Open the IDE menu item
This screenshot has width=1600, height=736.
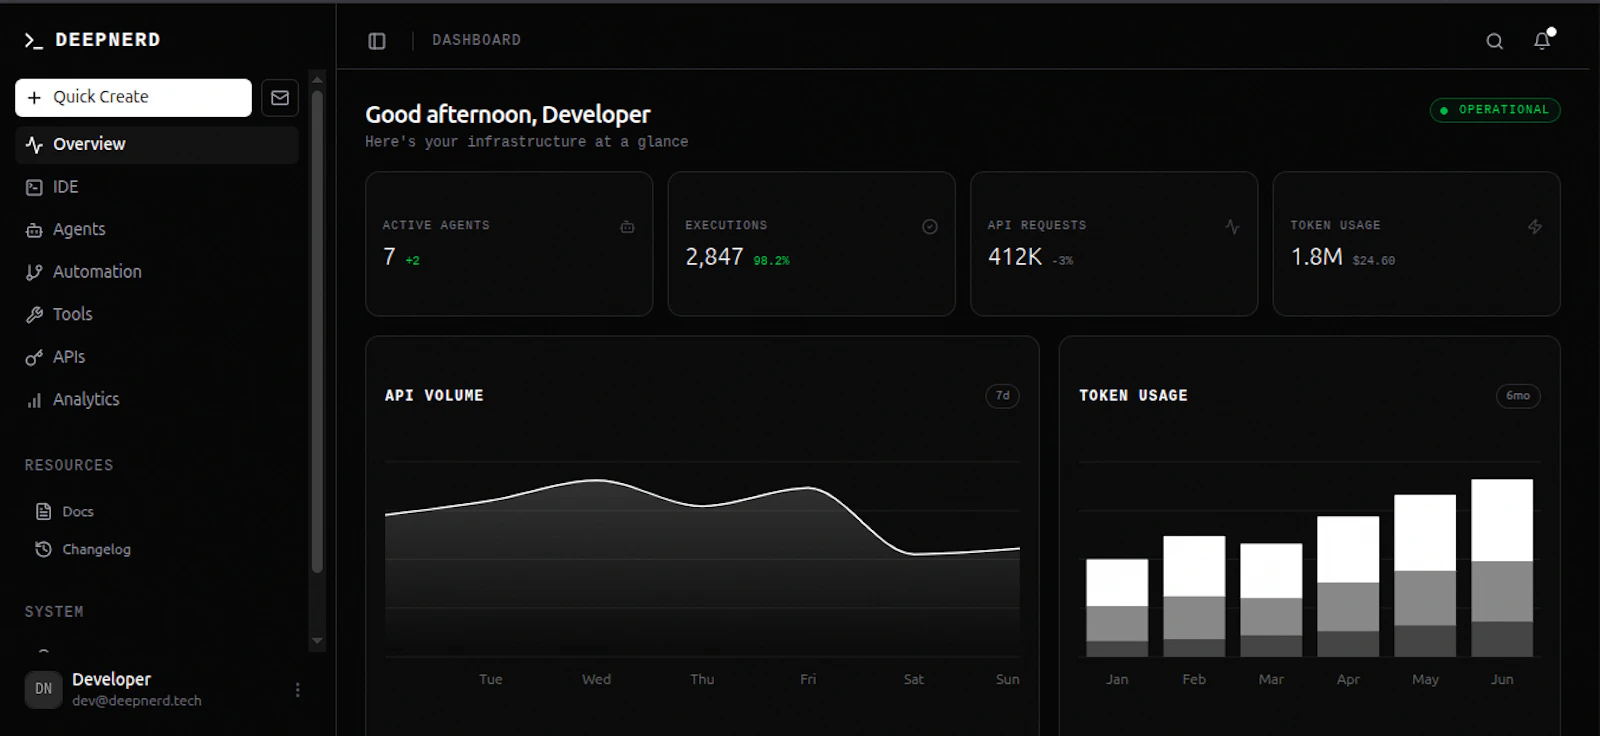tap(157, 187)
